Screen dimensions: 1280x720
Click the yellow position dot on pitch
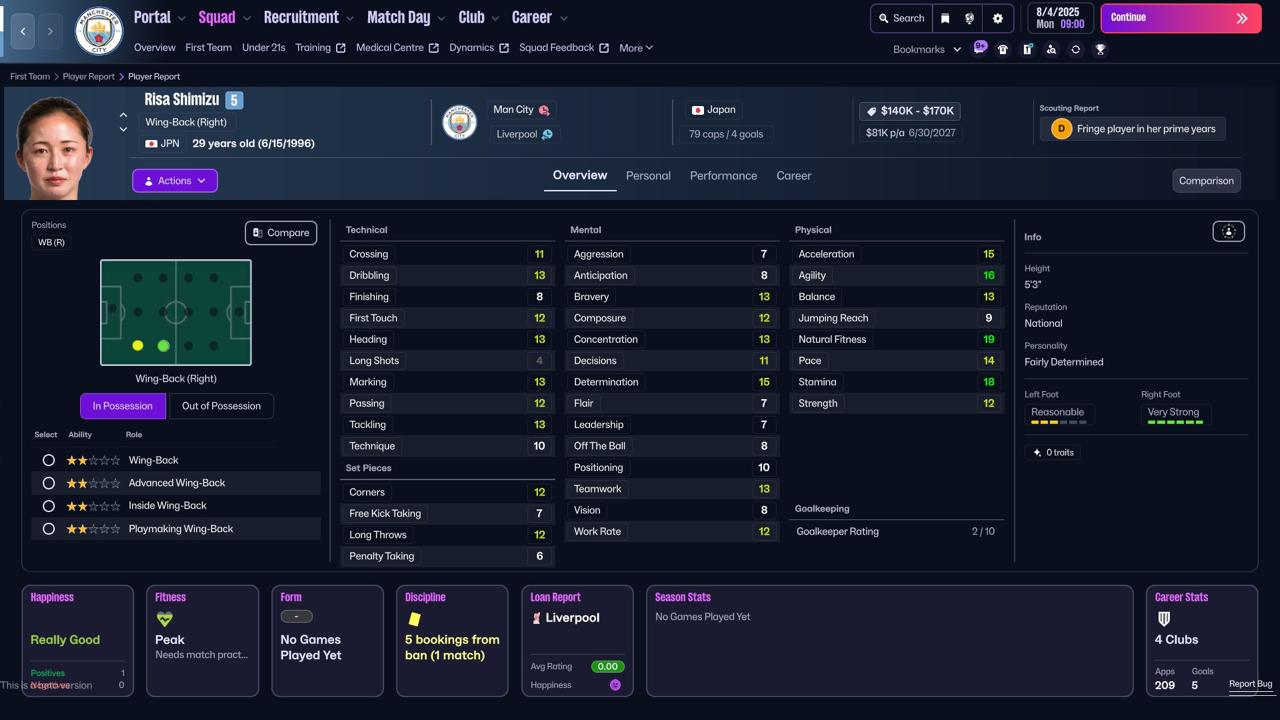point(138,346)
